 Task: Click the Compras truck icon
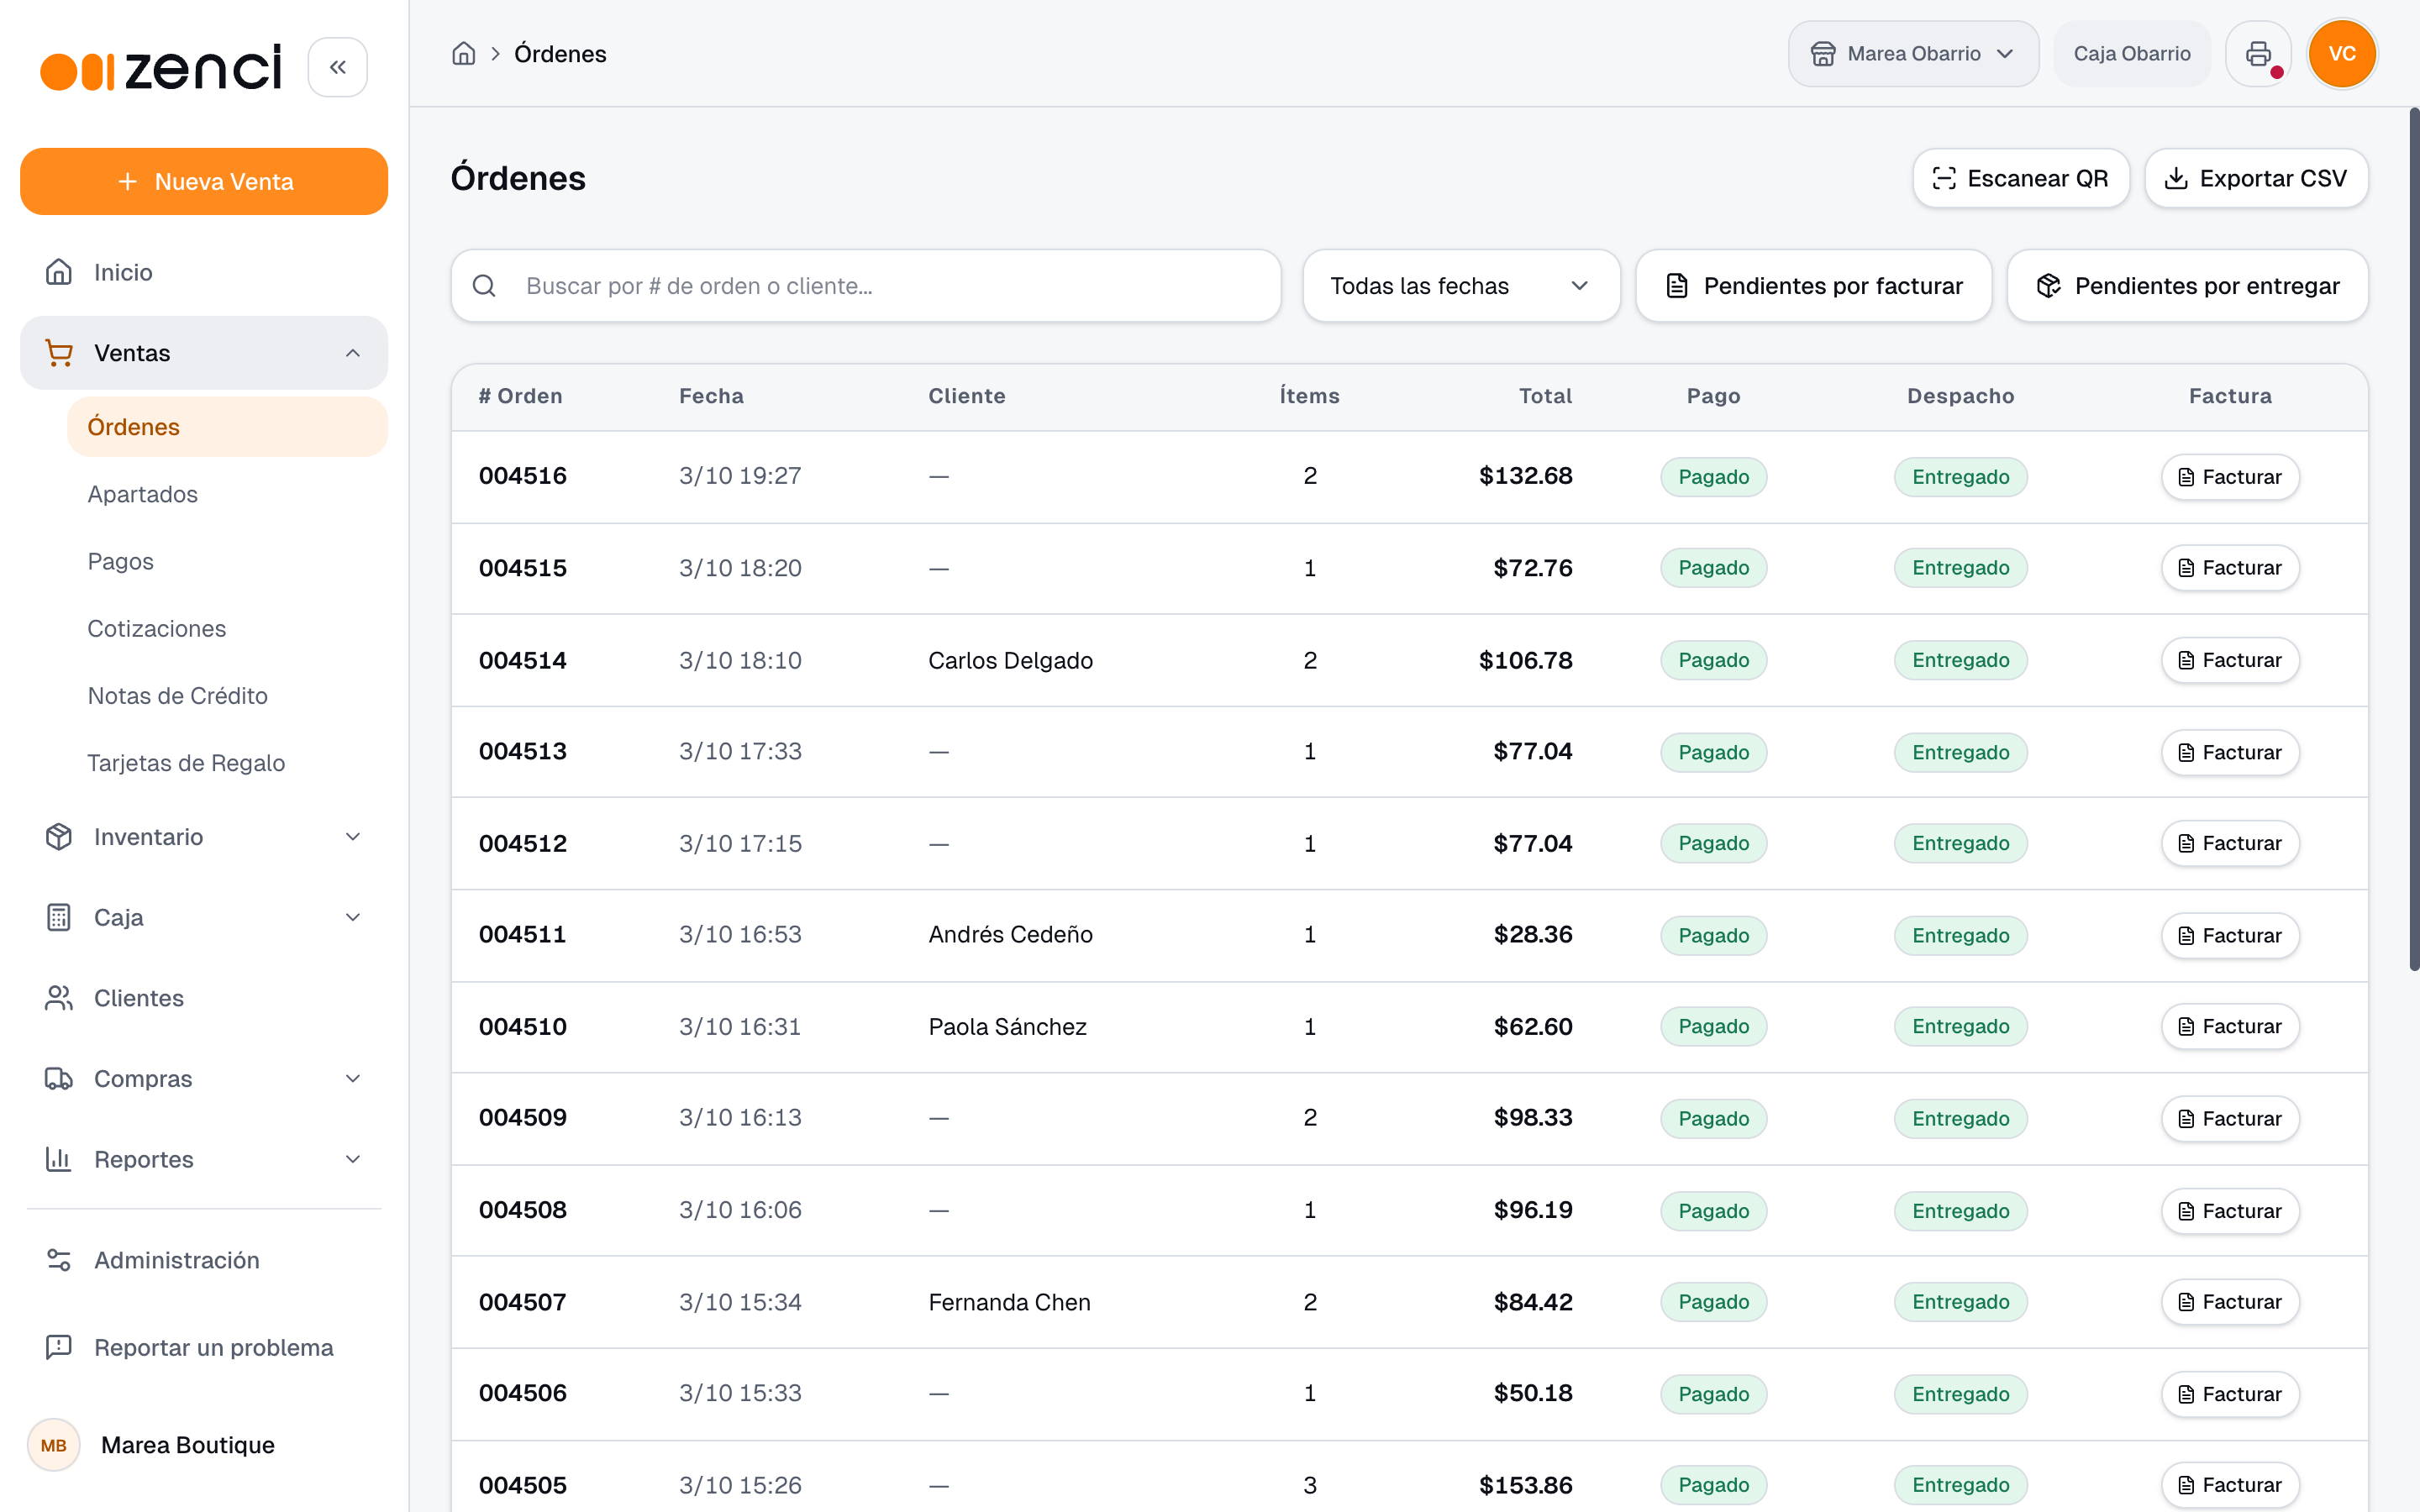[x=59, y=1079]
